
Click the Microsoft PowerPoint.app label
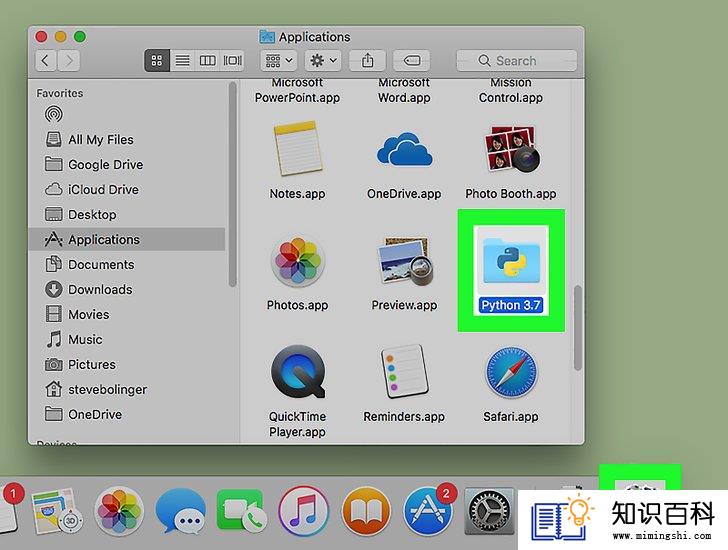297,90
